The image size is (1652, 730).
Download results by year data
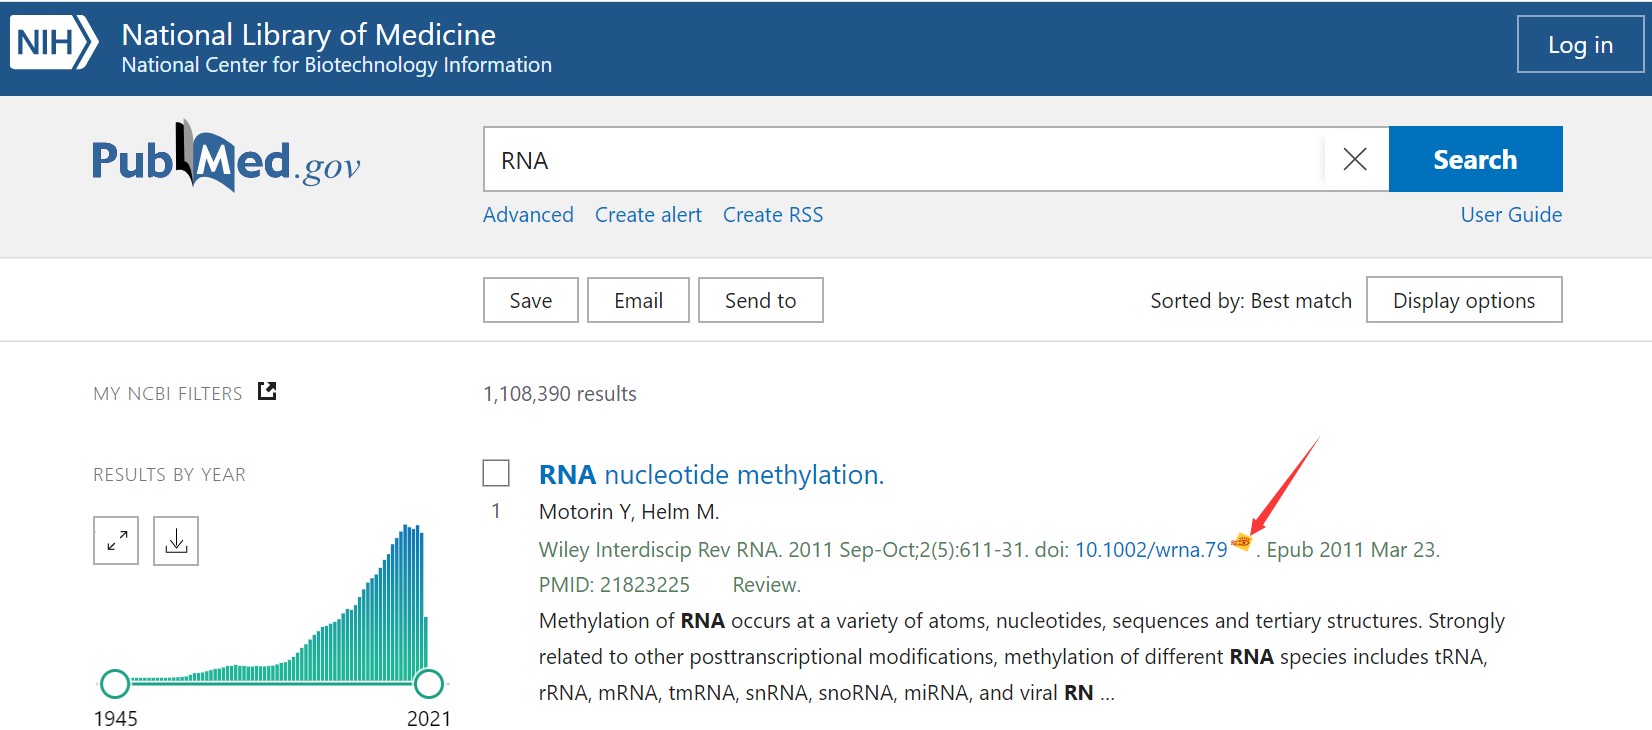[176, 541]
